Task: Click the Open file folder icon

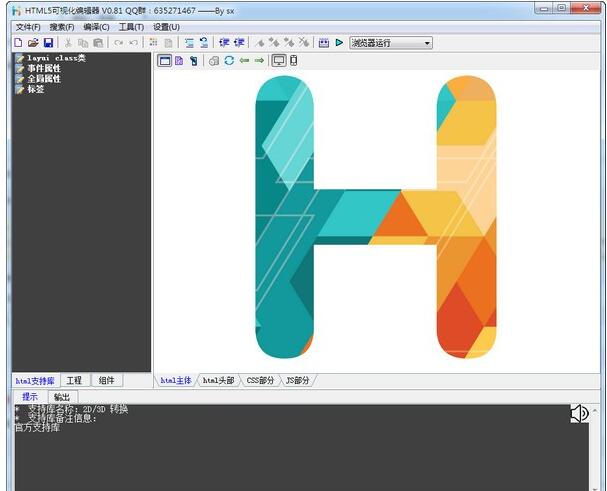Action: coord(33,43)
